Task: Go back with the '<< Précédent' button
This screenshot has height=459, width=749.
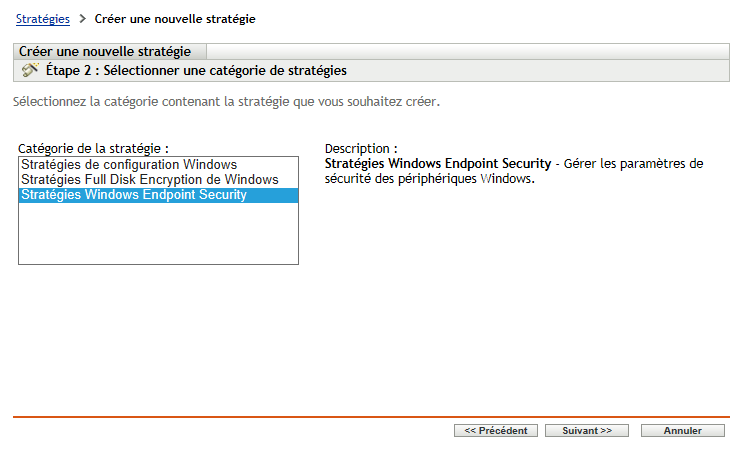Action: 496,431
